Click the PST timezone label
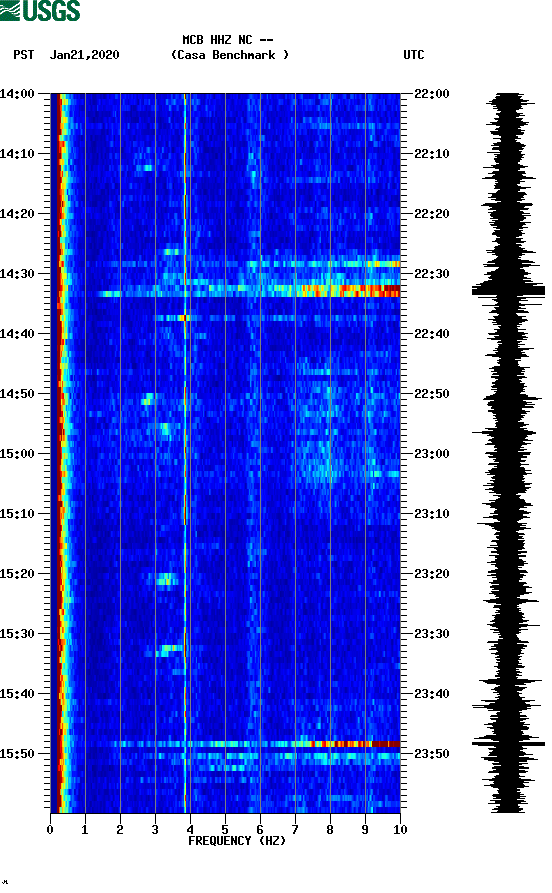 [x=23, y=55]
